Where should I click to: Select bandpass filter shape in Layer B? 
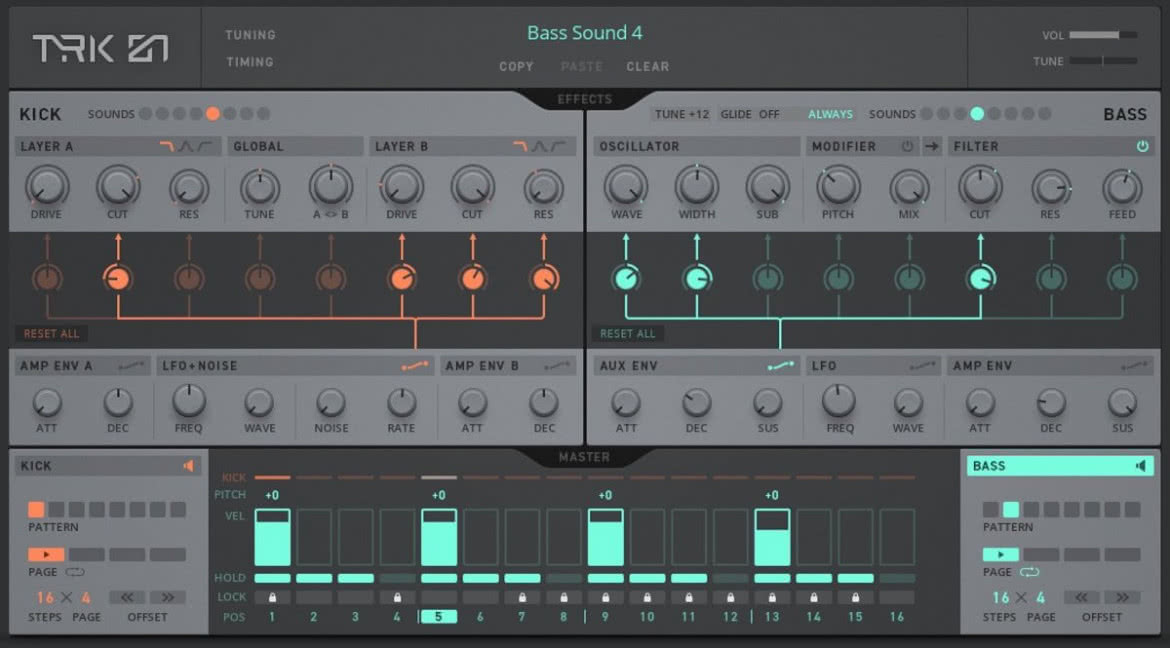539,146
